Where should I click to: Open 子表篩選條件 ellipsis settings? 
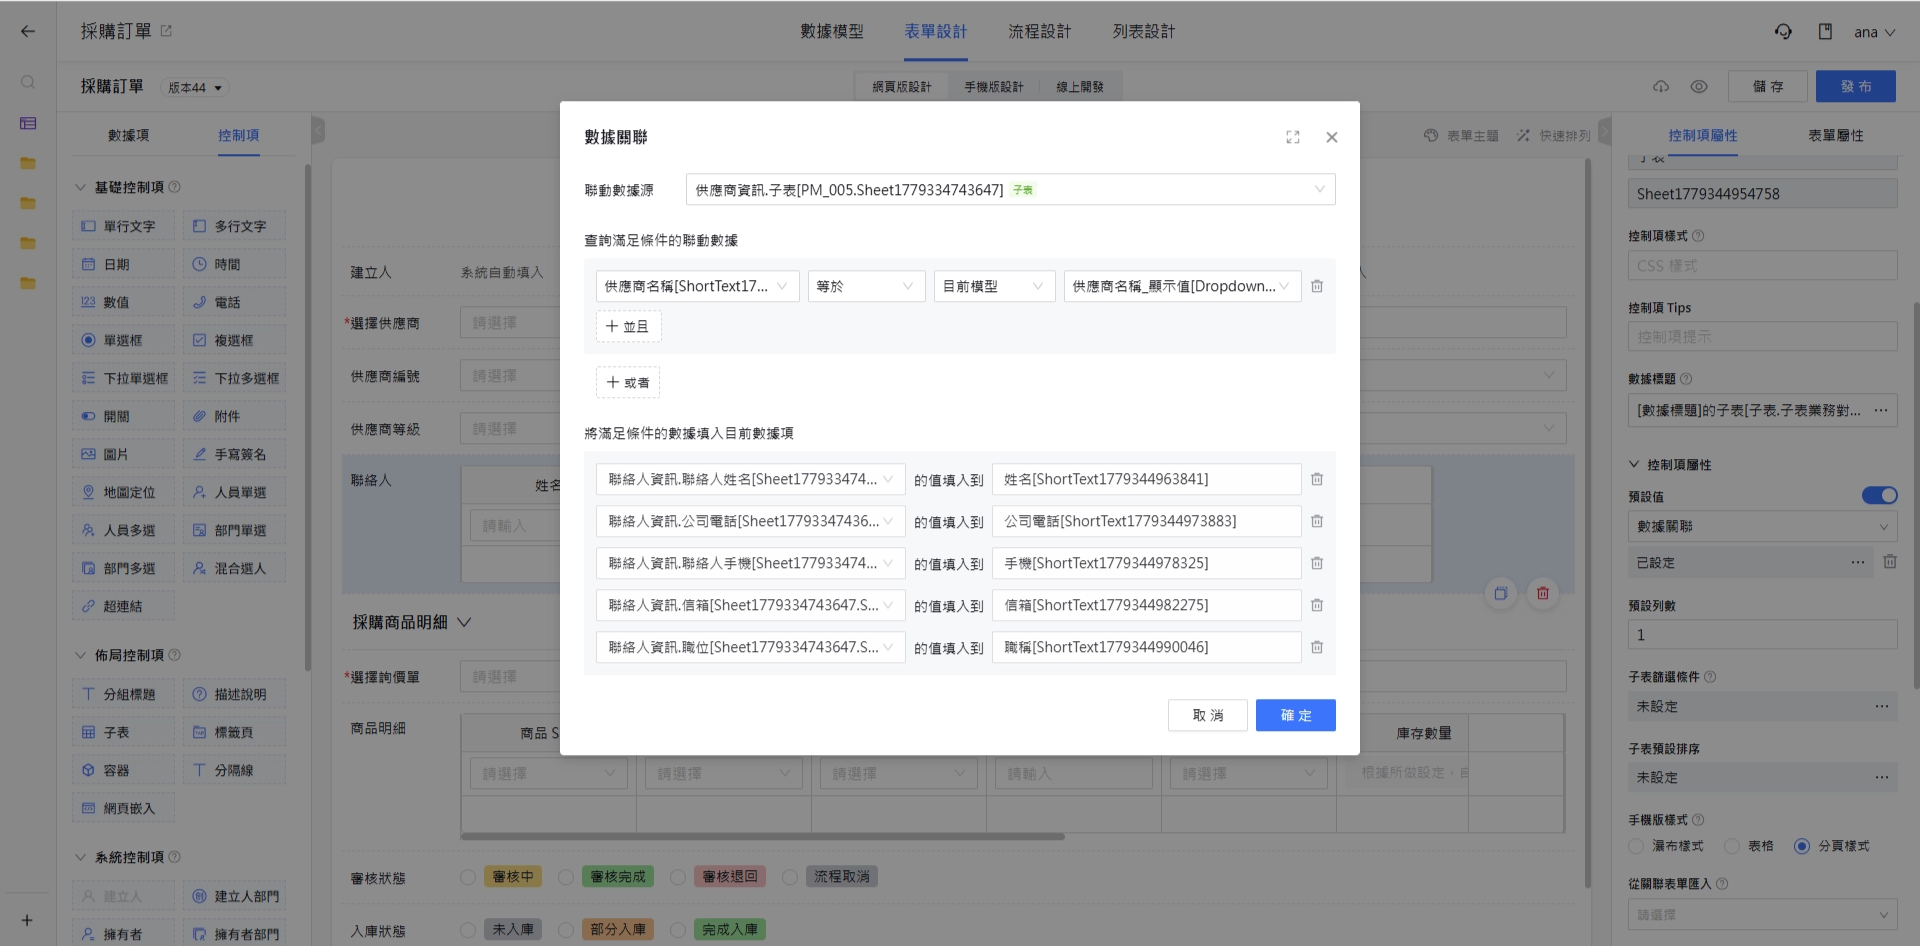[x=1882, y=706]
